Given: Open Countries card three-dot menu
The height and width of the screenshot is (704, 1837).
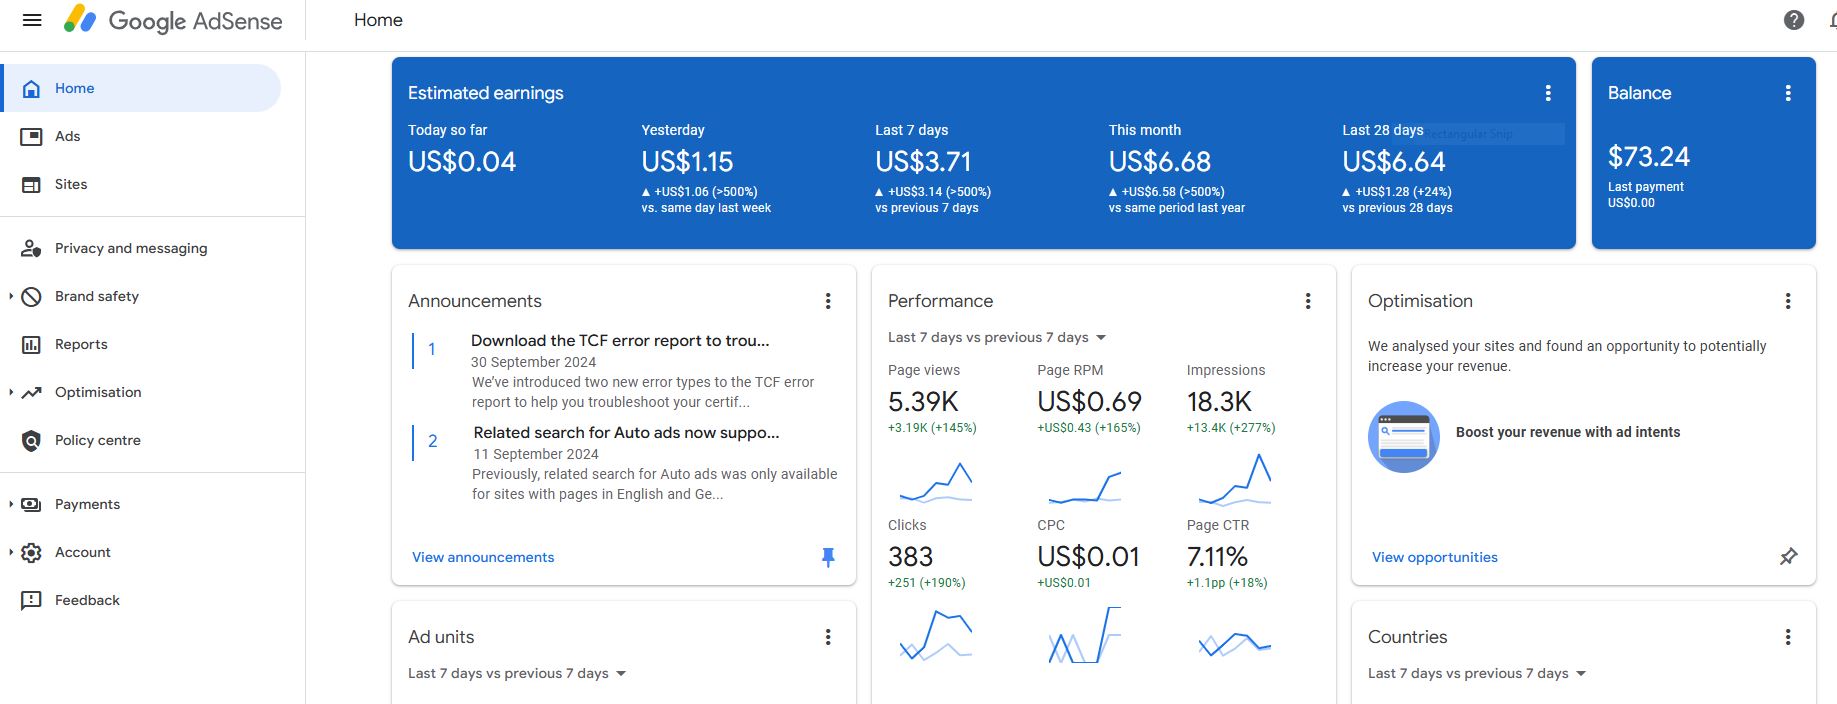Looking at the screenshot, I should 1788,637.
